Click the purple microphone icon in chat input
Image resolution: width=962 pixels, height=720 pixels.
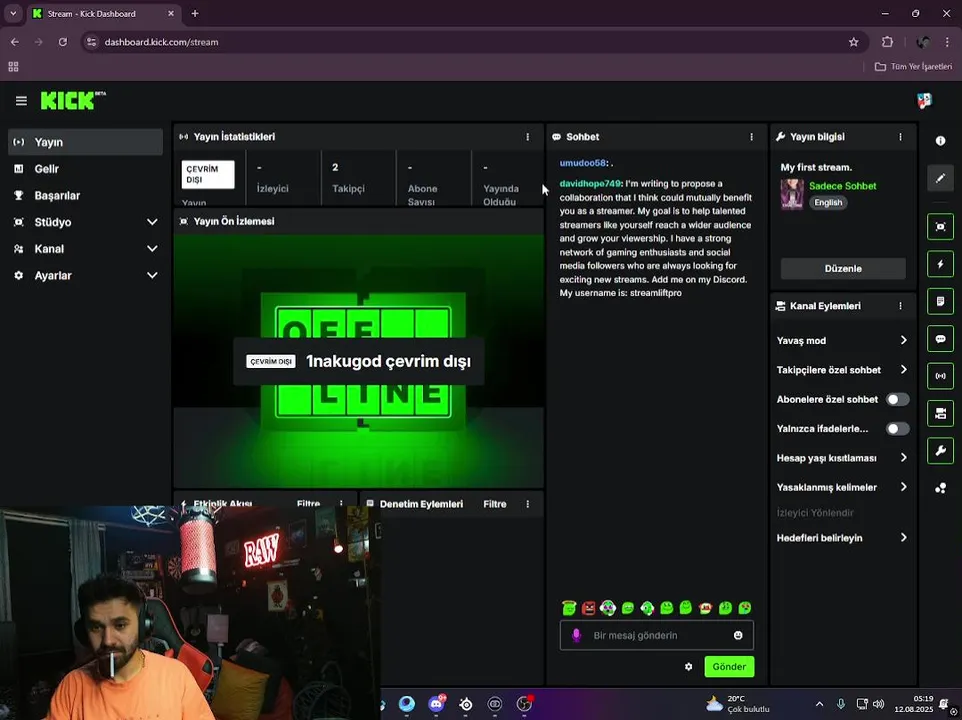[576, 635]
